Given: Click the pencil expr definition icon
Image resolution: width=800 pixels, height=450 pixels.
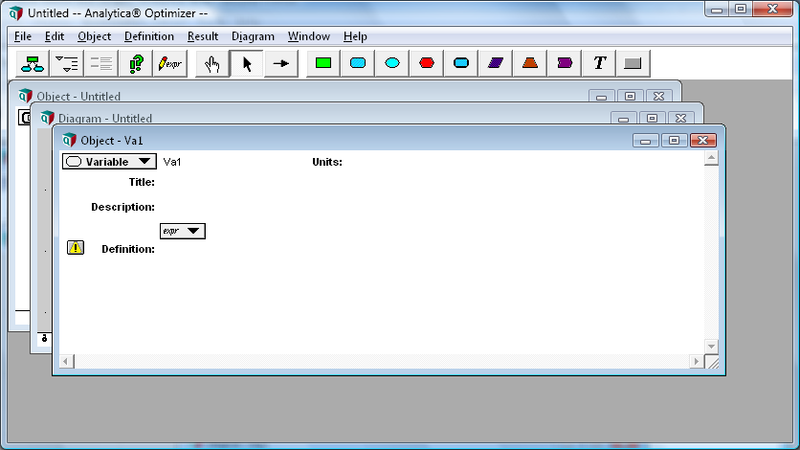Looking at the screenshot, I should tap(170, 64).
